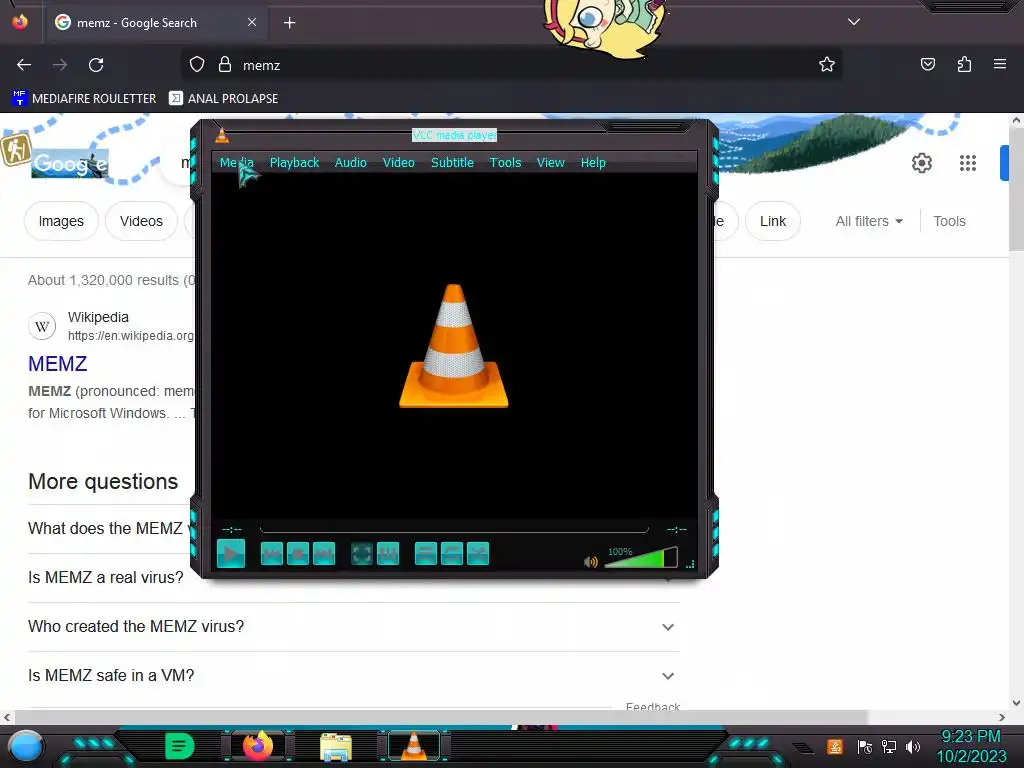
Task: Open Action Center flag tray icon
Action: (865, 746)
